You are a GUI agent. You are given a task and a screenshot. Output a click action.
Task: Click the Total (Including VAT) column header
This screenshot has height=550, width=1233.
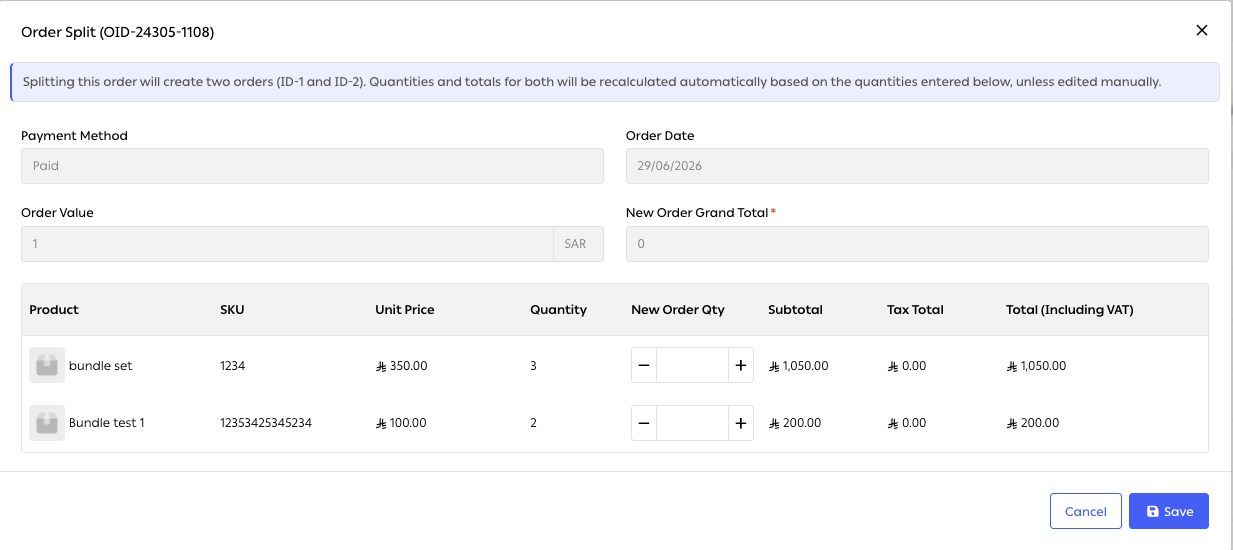(1069, 310)
